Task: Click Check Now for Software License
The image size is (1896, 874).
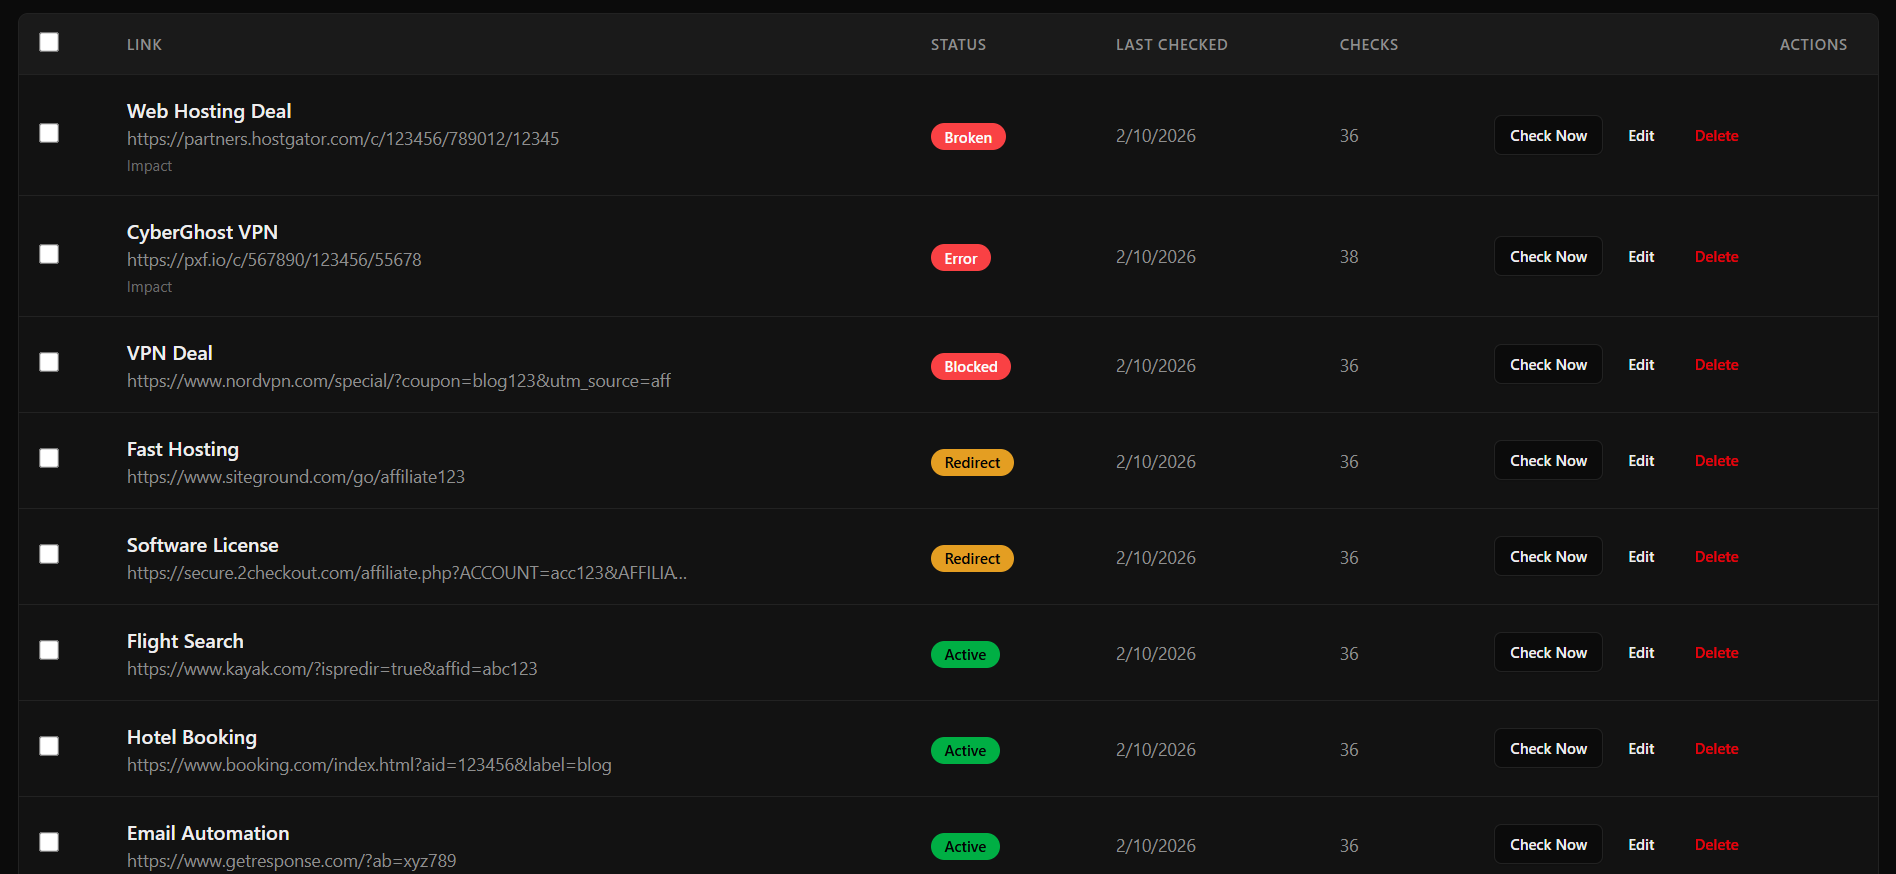Action: pyautogui.click(x=1548, y=557)
